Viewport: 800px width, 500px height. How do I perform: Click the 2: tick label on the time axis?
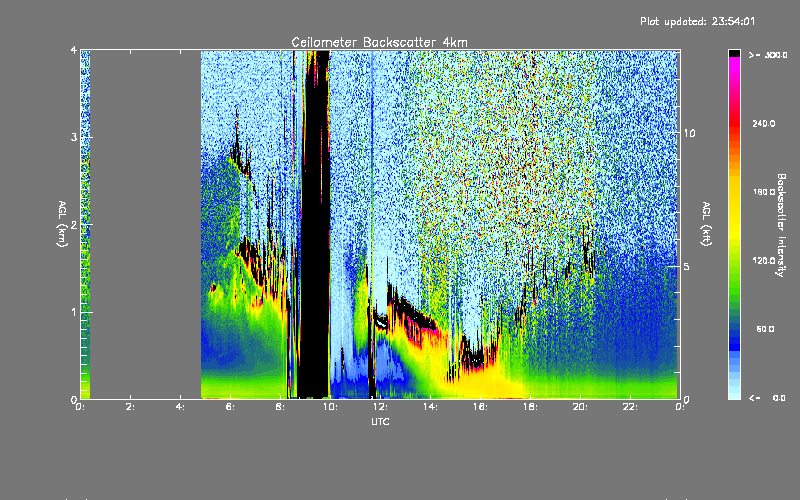click(131, 407)
